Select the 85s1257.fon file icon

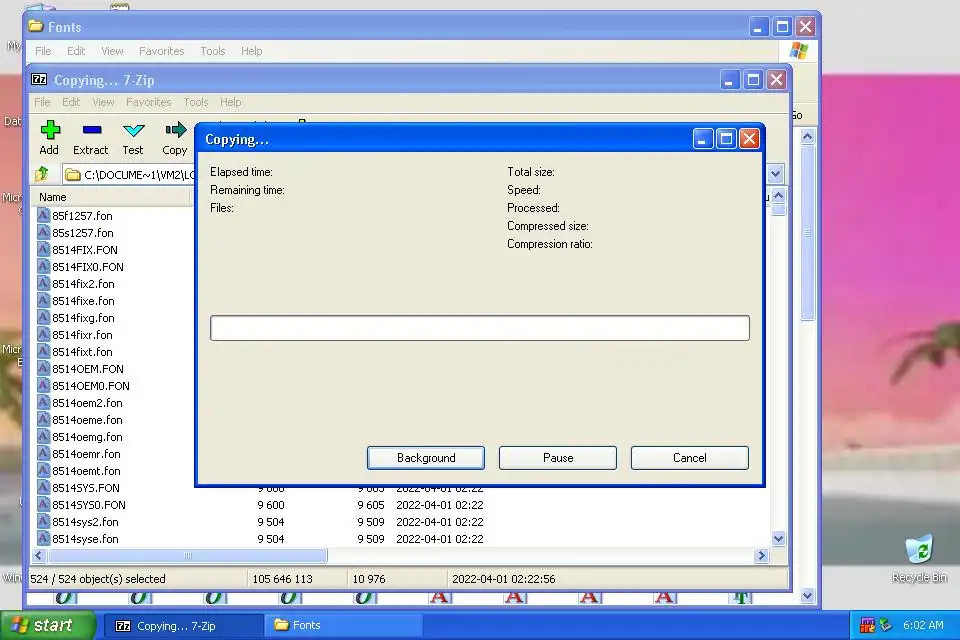(43, 232)
